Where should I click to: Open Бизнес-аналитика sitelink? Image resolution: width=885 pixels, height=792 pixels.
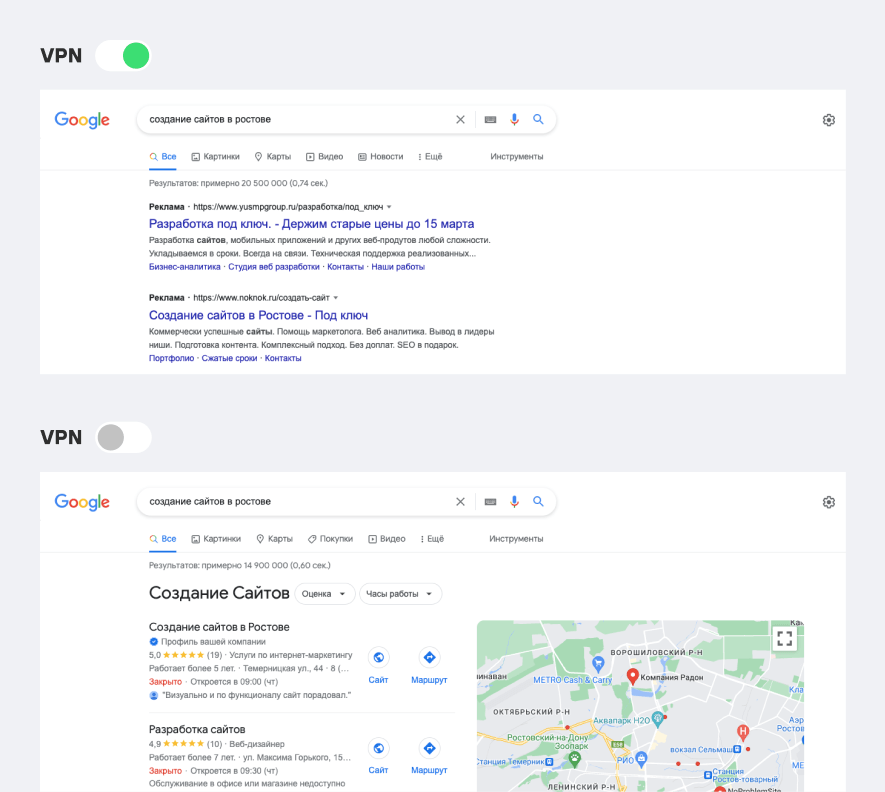click(x=185, y=267)
